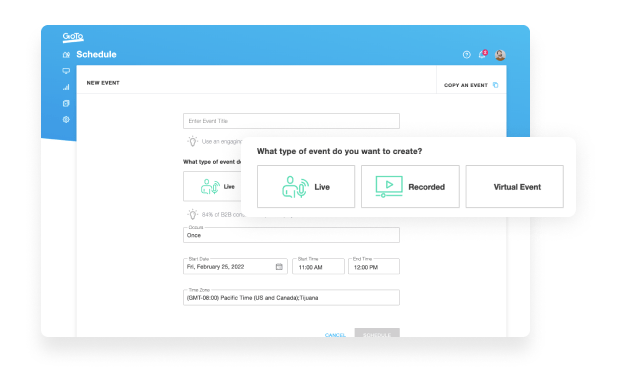
Task: Open the Schedule calendar sidebar icon
Action: tap(66, 55)
